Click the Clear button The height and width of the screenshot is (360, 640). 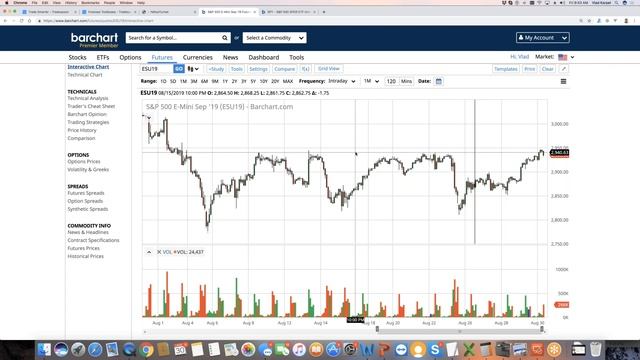[548, 69]
